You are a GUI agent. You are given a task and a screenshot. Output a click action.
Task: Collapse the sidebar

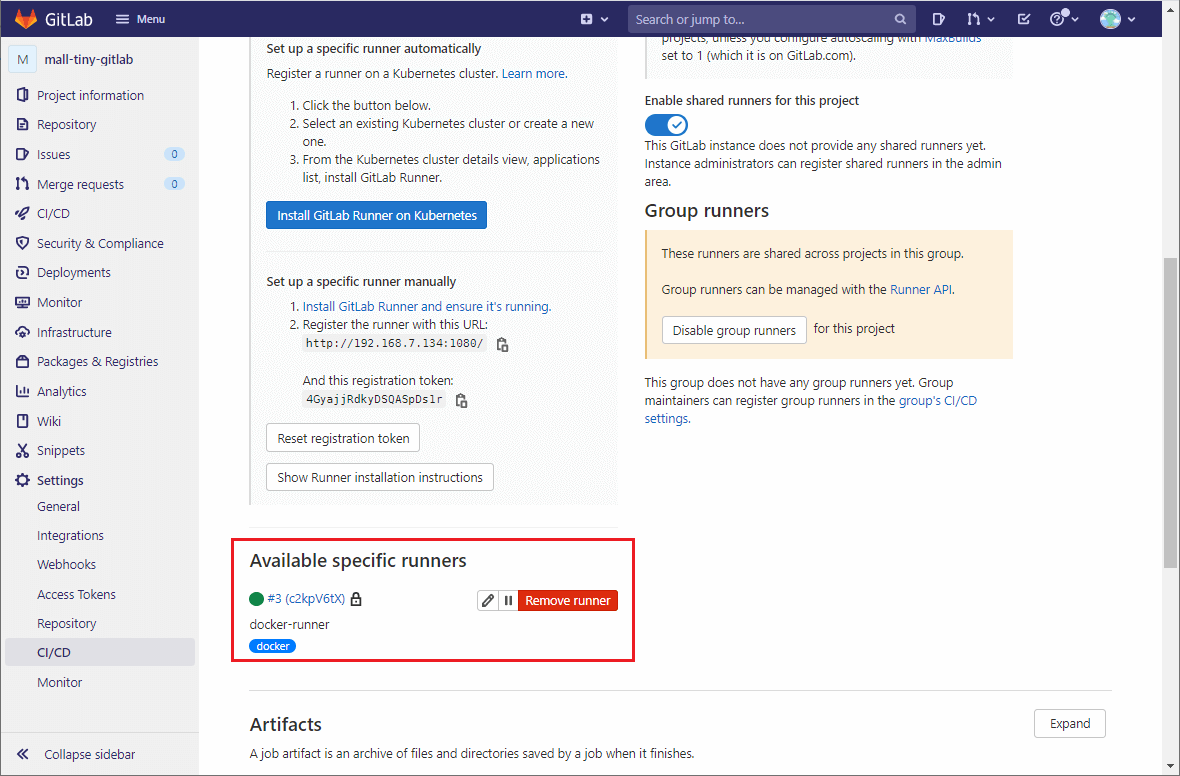tap(75, 754)
